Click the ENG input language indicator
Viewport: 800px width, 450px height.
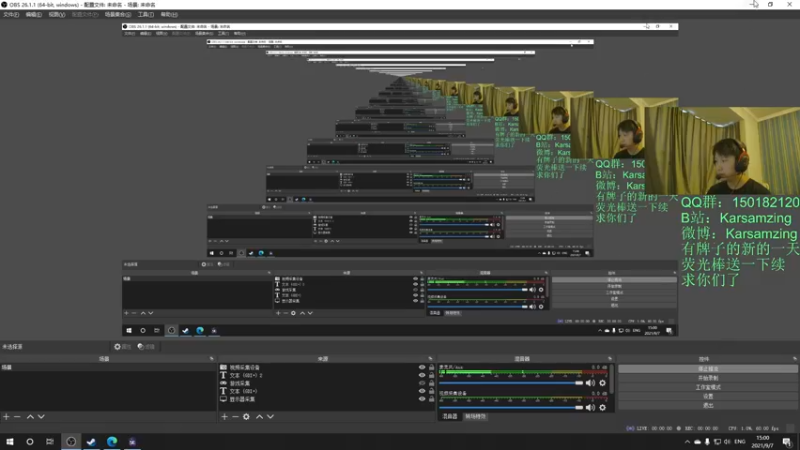pyautogui.click(x=740, y=442)
